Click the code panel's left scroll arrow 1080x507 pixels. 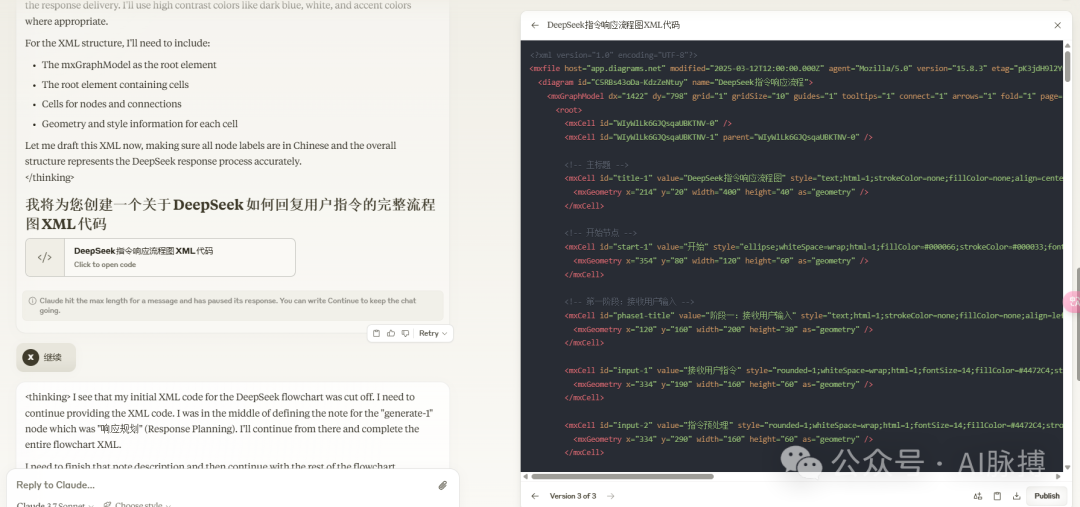[x=526, y=476]
